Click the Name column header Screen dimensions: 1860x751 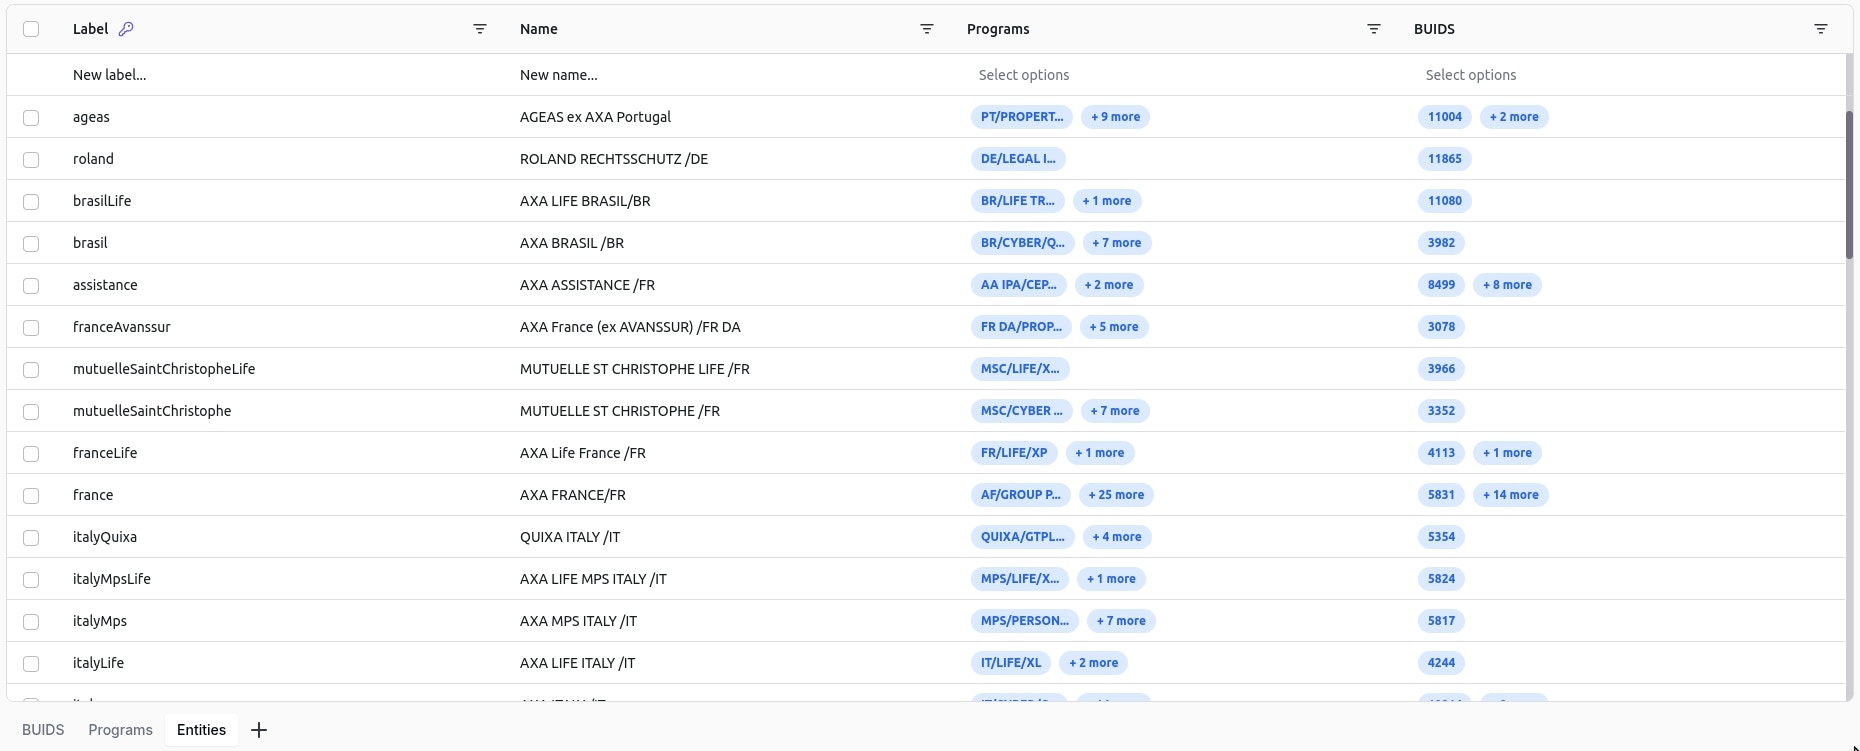539,29
